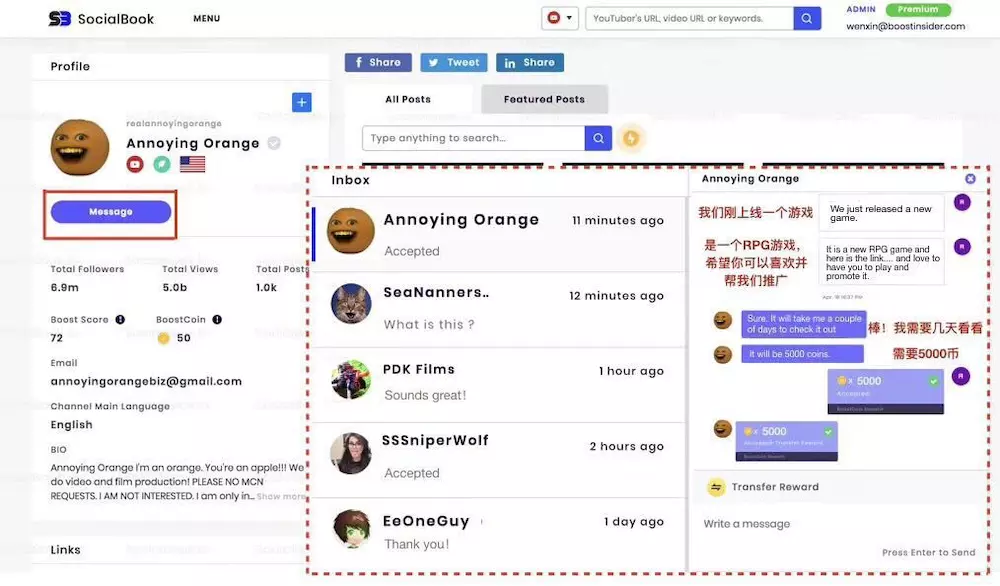Click the Boost Score info icon
1000x586 pixels.
[120, 319]
